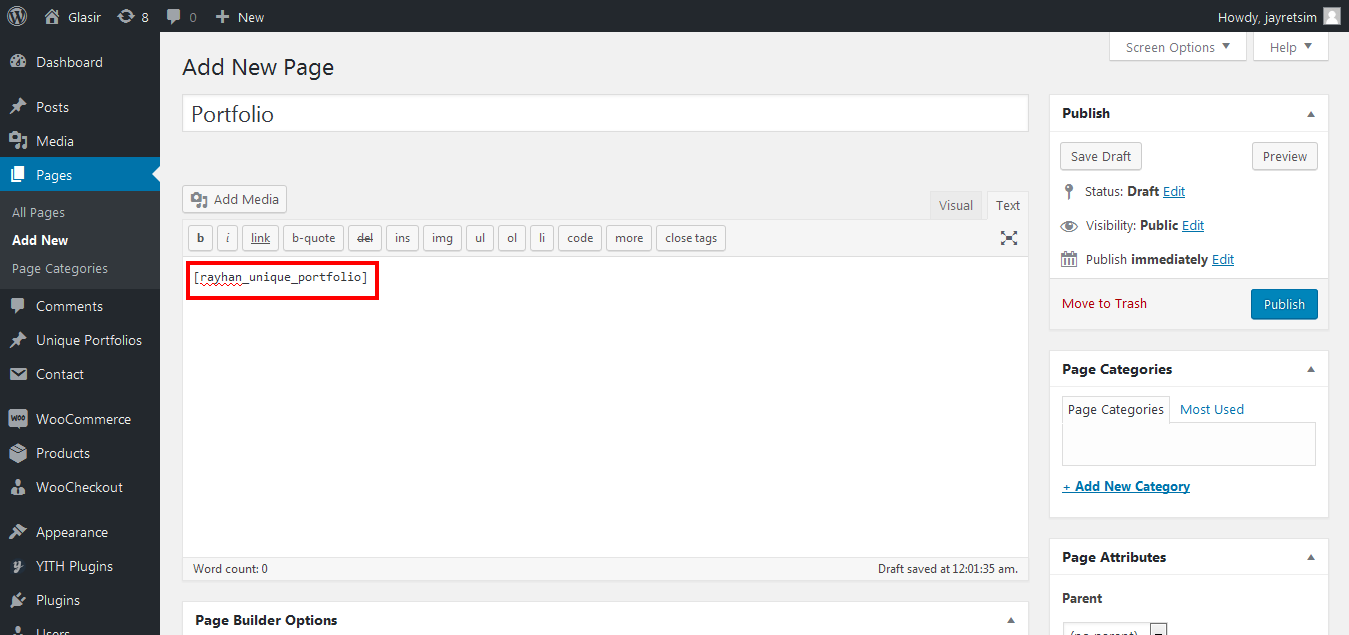Click the more quicktag button
This screenshot has height=635, width=1349.
click(x=629, y=238)
